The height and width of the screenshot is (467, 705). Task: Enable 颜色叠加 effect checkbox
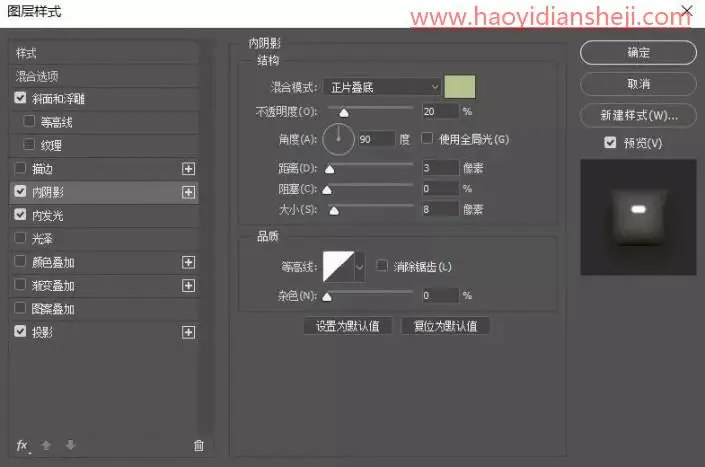click(20, 261)
